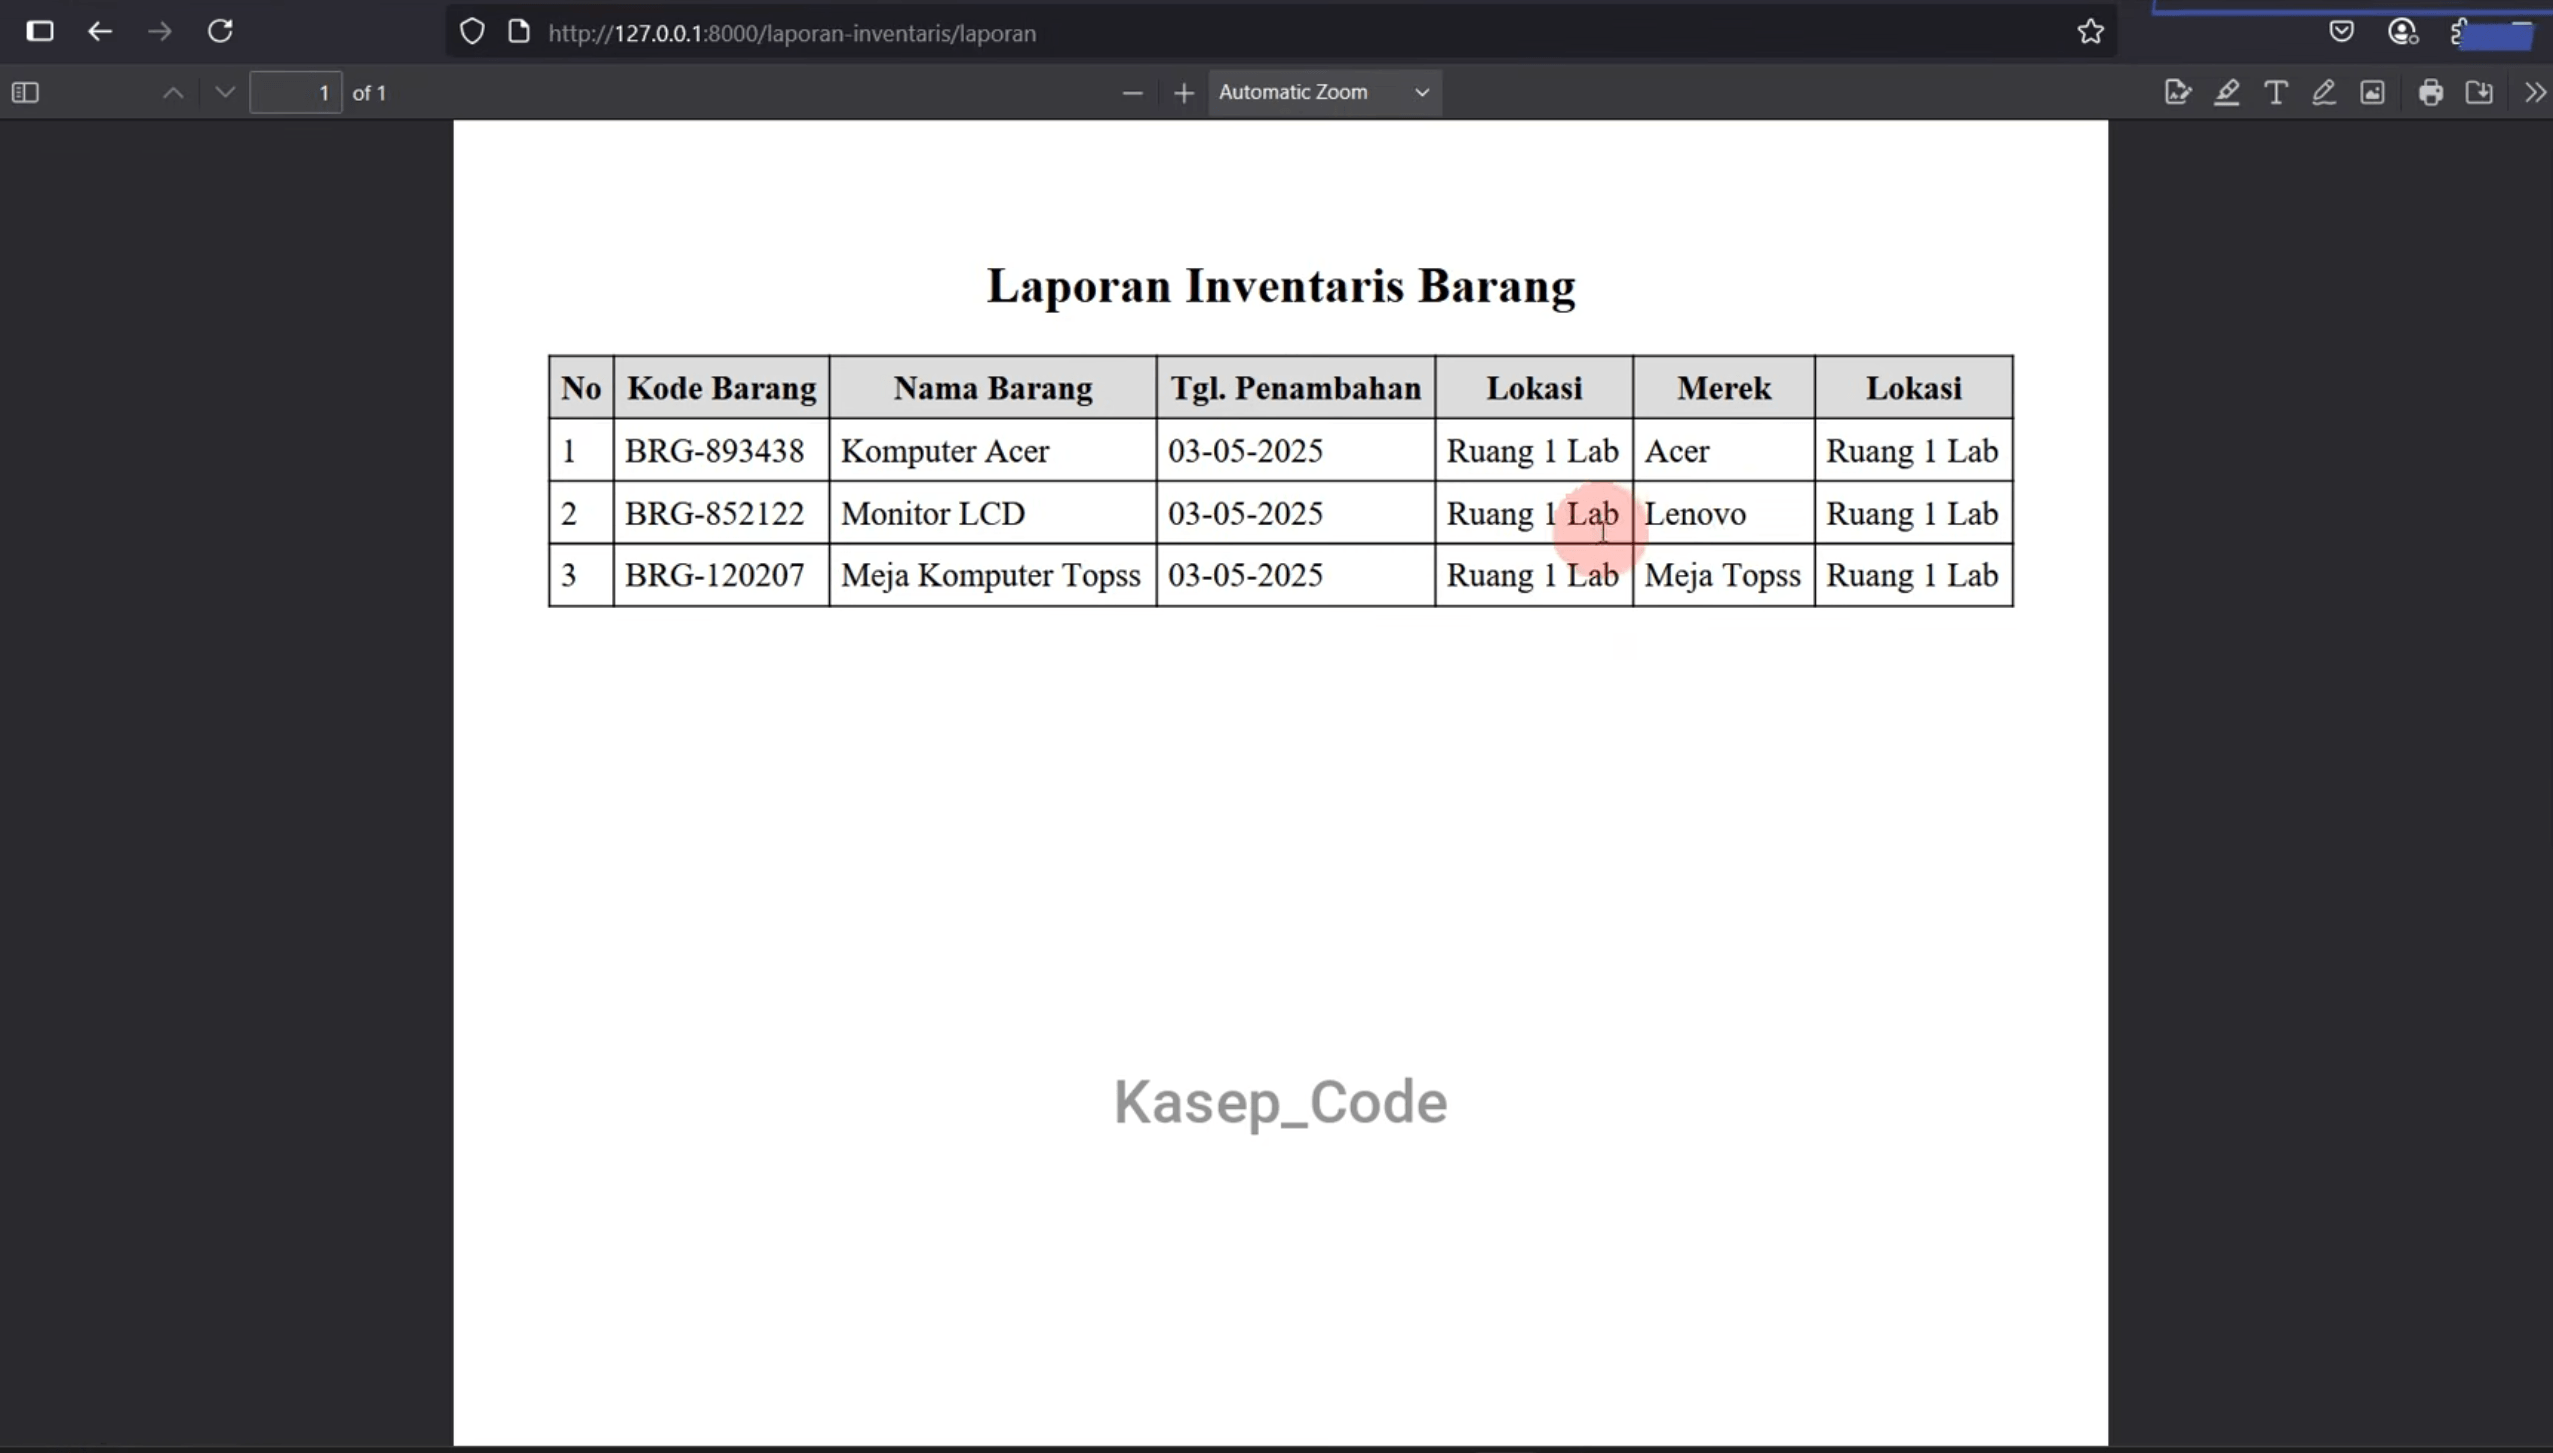Click the 'Laporan Inventaris Barang' title

coord(1281,286)
